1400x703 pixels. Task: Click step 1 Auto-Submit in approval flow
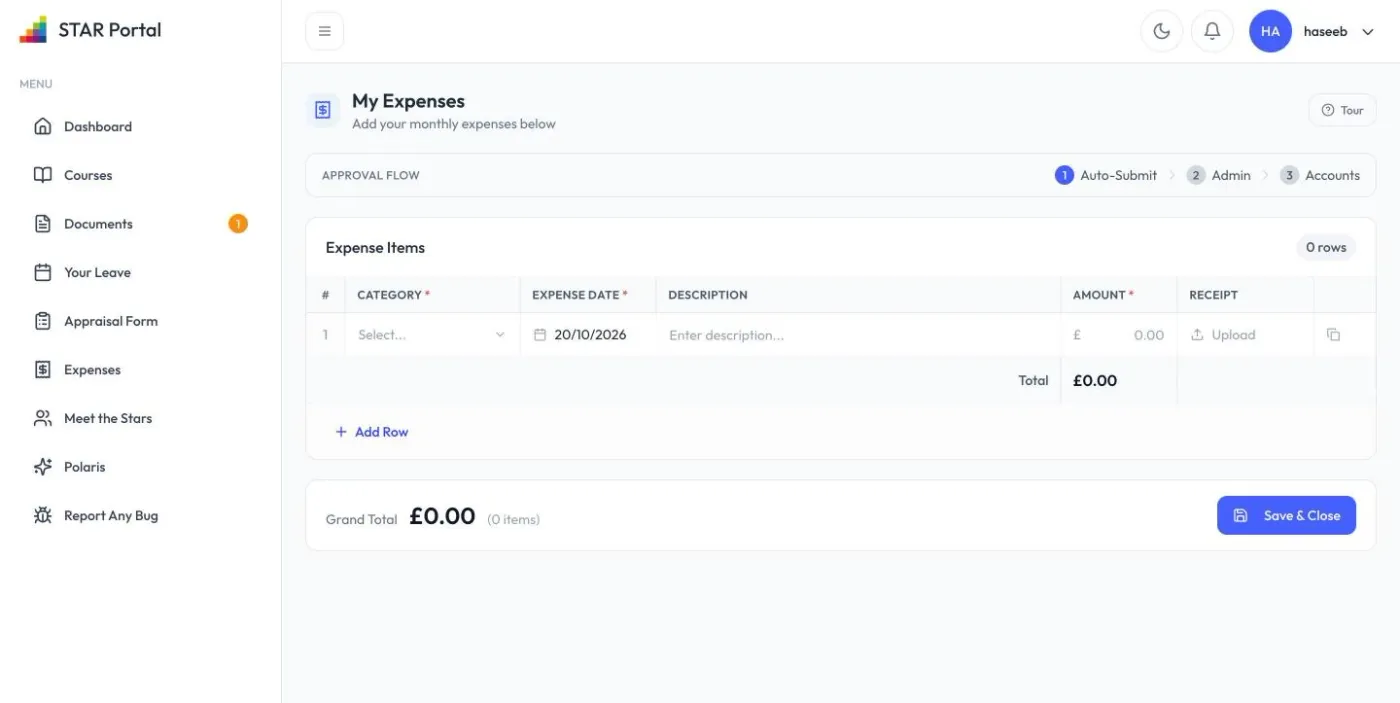[x=1106, y=175]
